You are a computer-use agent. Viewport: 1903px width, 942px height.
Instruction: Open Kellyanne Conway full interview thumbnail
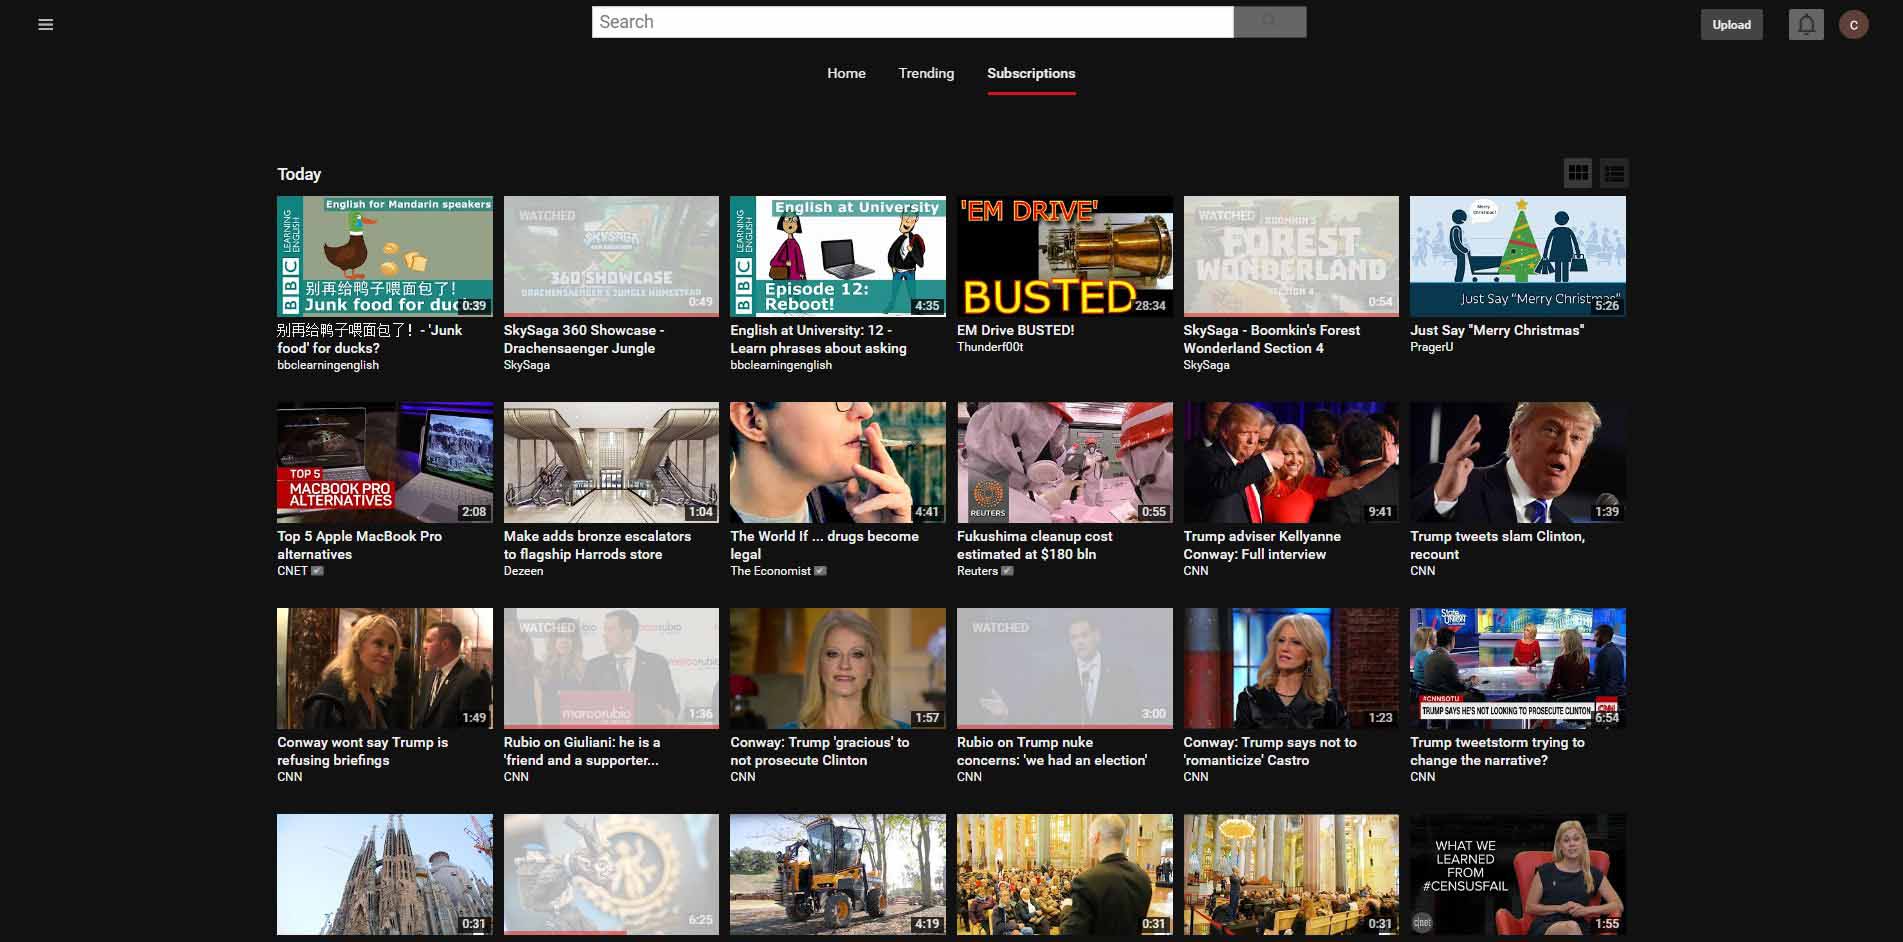tap(1291, 462)
